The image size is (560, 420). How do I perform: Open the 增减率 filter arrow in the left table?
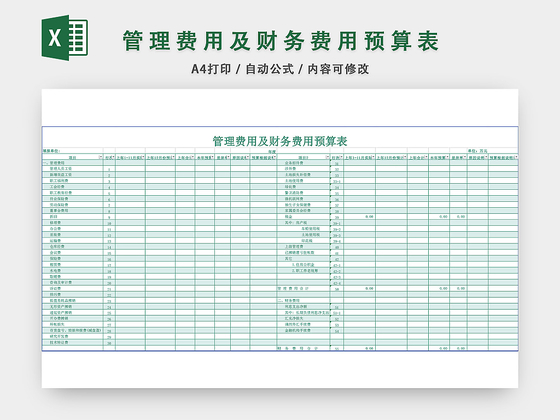229,158
